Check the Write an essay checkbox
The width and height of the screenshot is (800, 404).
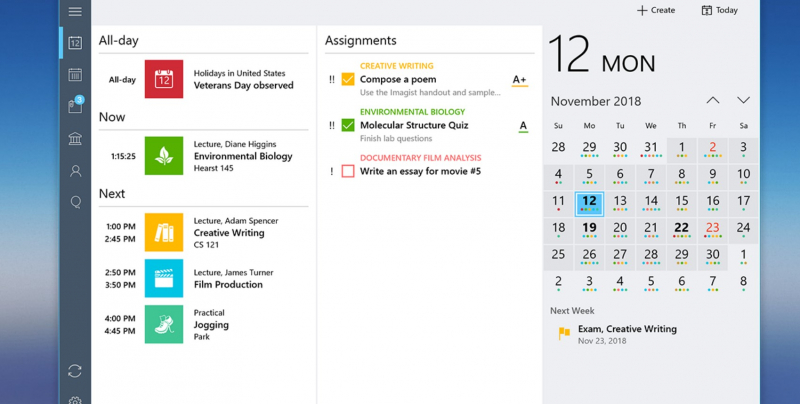[x=348, y=171]
